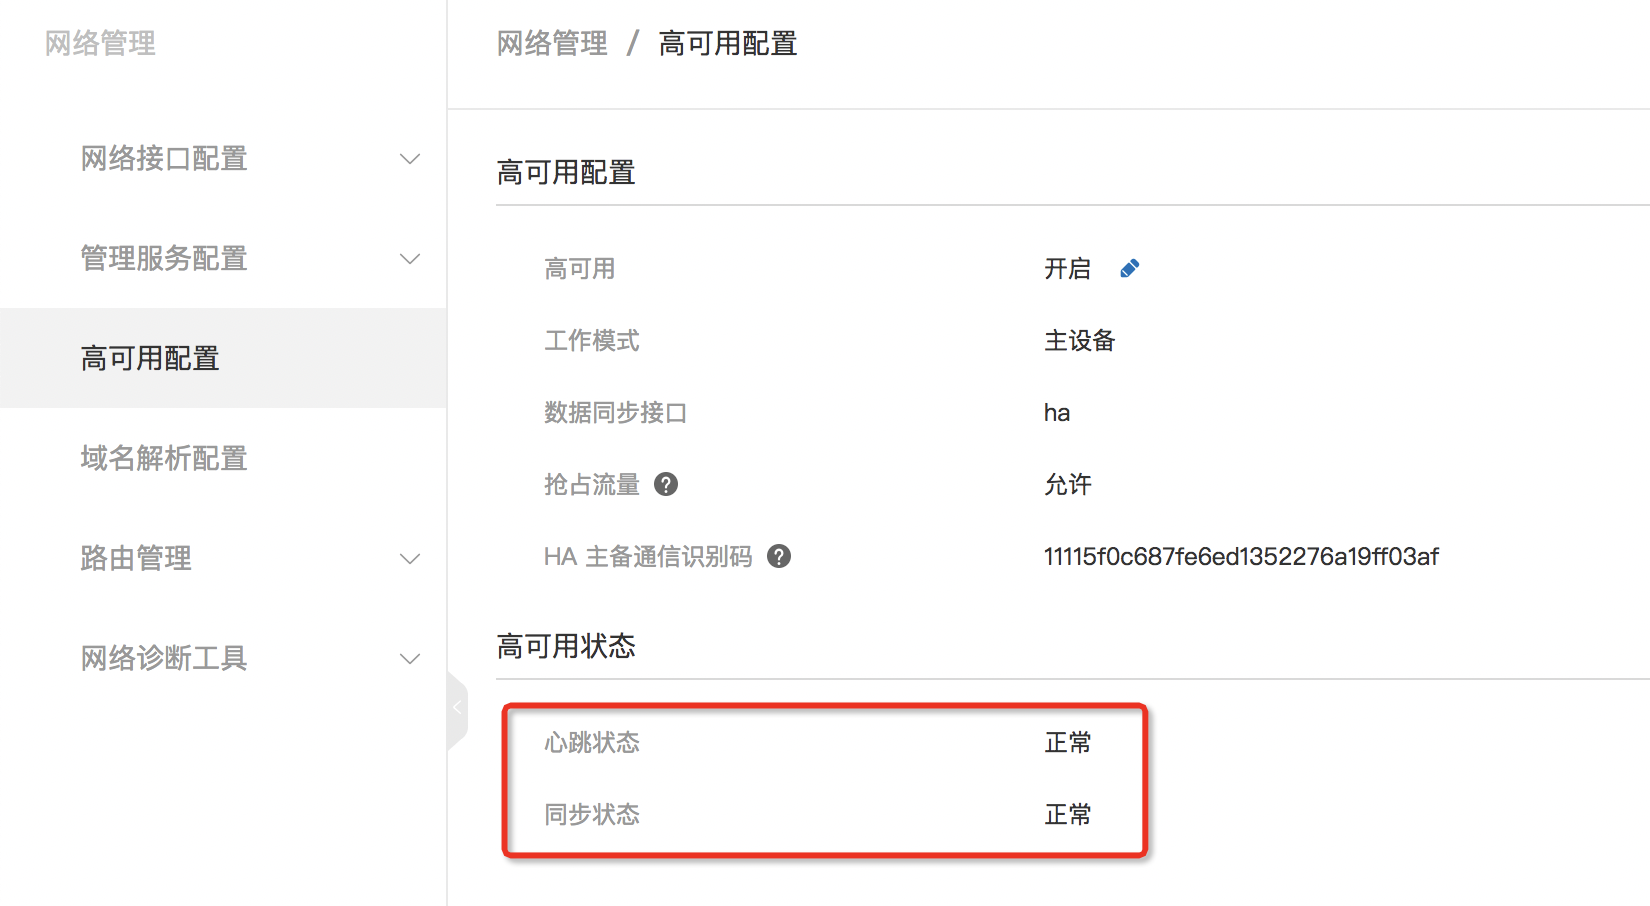Click help icon next to 抢占流量
Screen dimensions: 1650x906
click(x=666, y=485)
